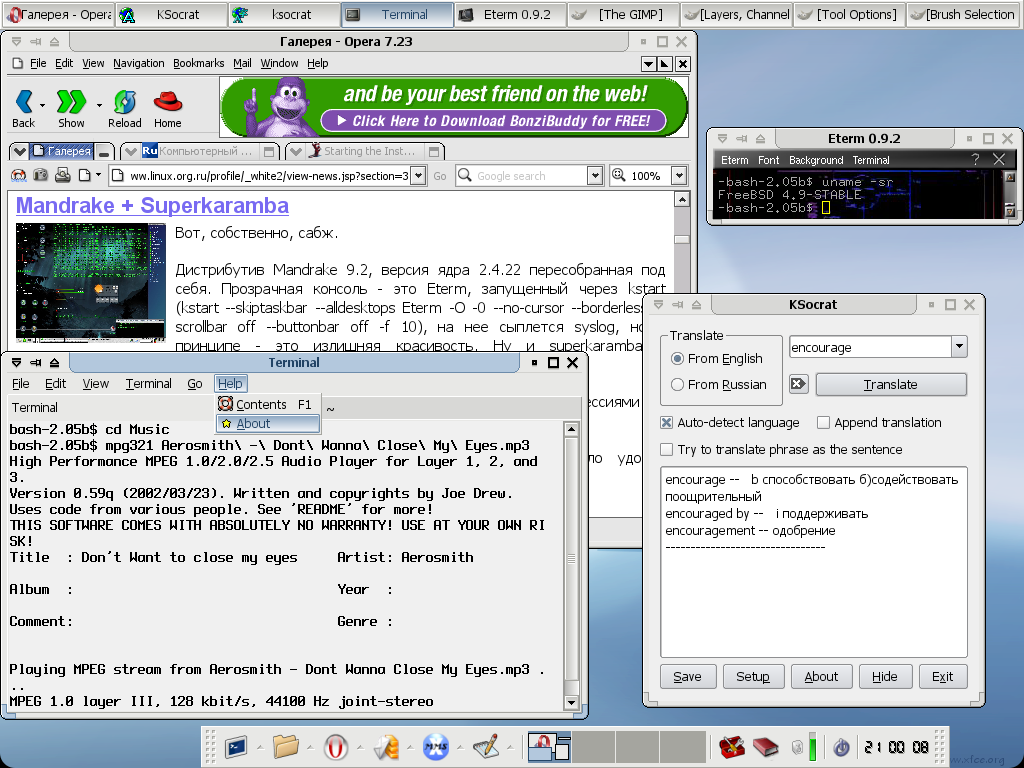Open Google search dropdown in Opera
Screen dimensions: 1024x768
[x=594, y=175]
